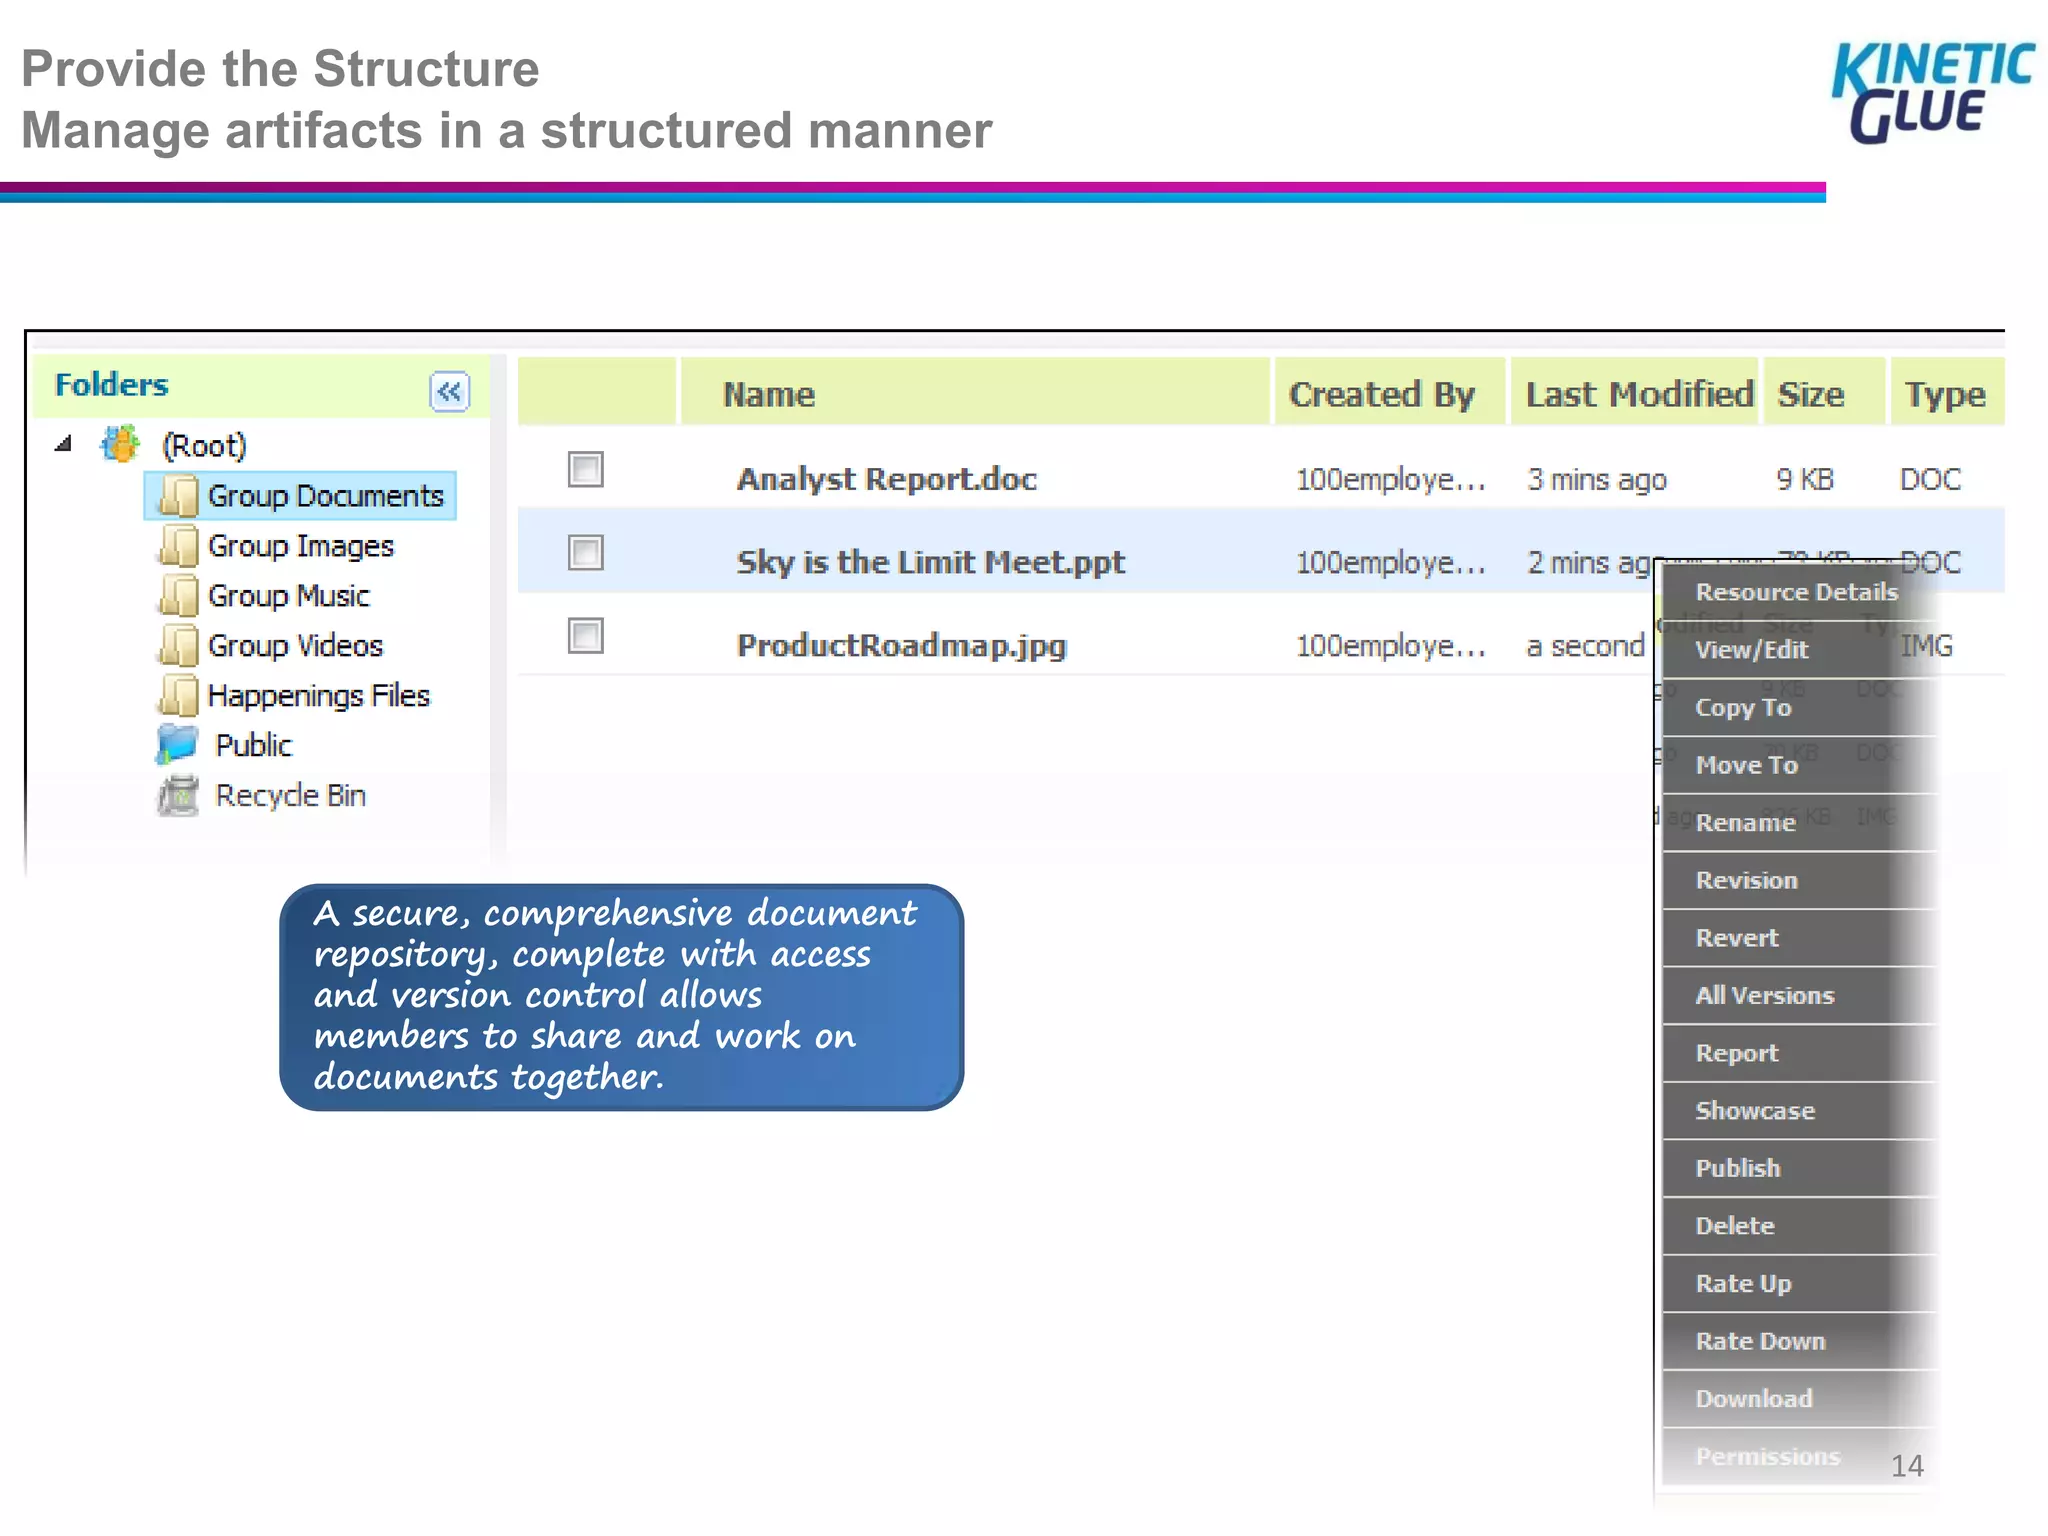Click the '3 mins ago' modified cell
Image resolution: width=2048 pixels, height=1536 pixels.
point(1597,480)
